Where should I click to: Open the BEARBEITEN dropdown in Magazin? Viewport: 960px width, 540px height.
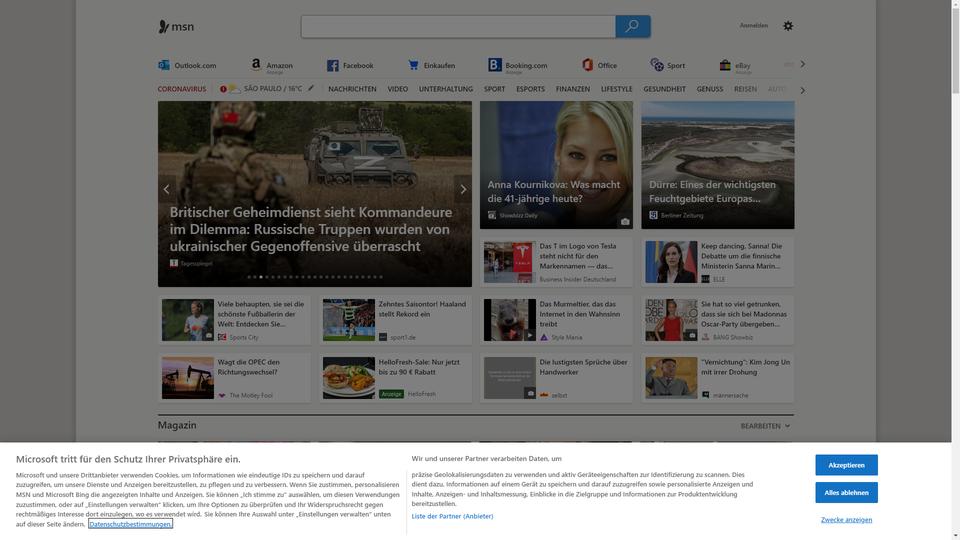[x=765, y=426]
